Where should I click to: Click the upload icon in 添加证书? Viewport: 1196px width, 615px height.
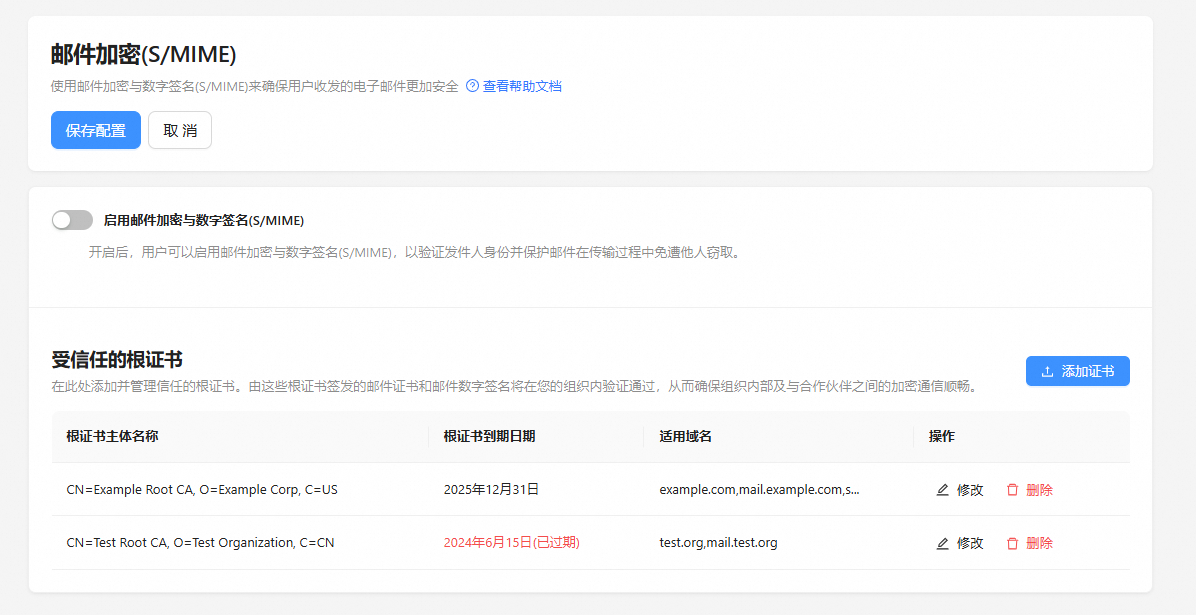1047,372
